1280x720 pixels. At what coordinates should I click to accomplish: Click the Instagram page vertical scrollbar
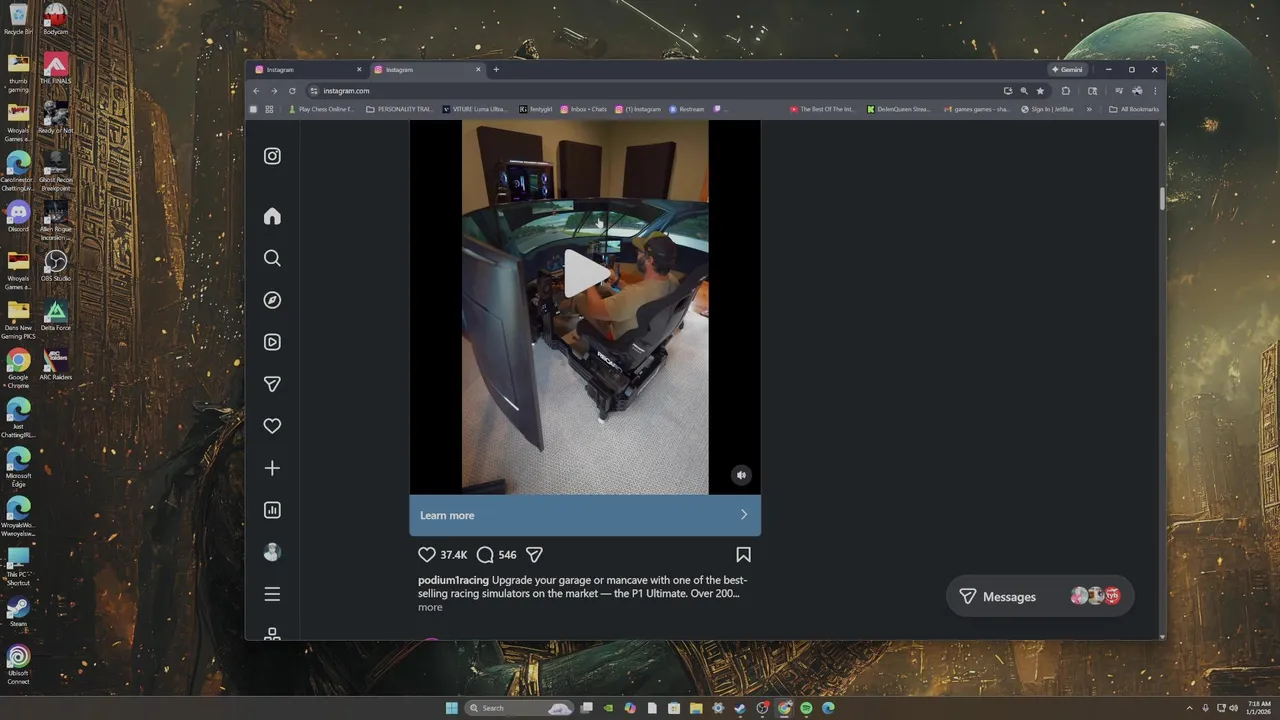point(1162,198)
